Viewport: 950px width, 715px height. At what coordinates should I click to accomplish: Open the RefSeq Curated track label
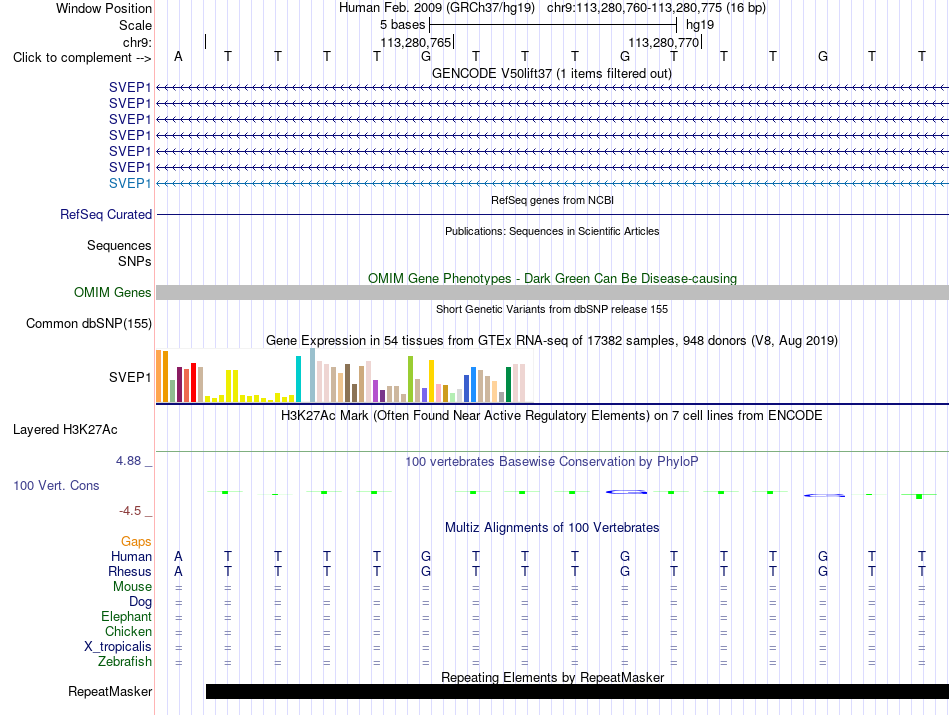pos(106,214)
